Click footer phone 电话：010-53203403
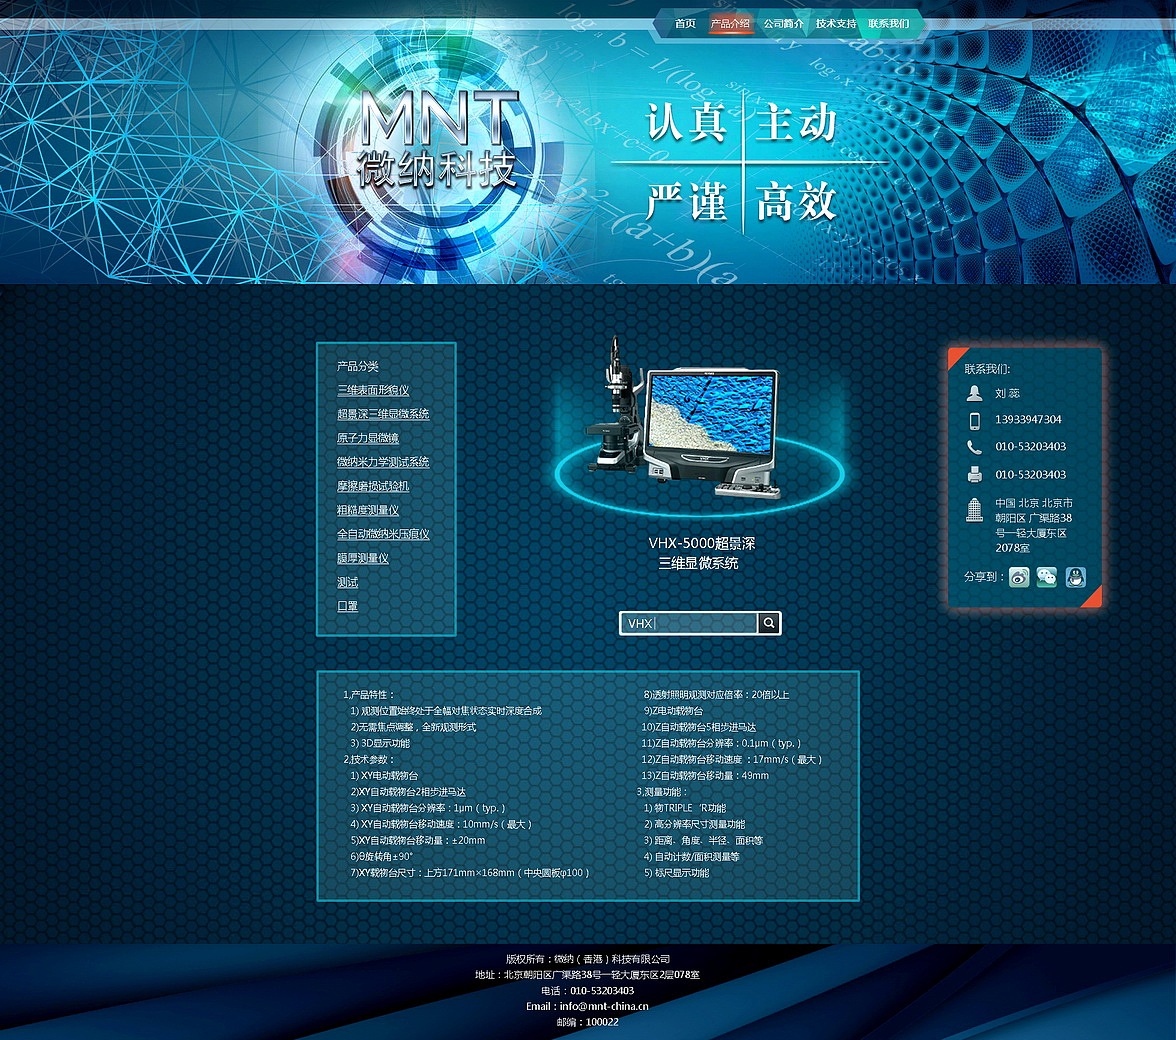 [587, 991]
